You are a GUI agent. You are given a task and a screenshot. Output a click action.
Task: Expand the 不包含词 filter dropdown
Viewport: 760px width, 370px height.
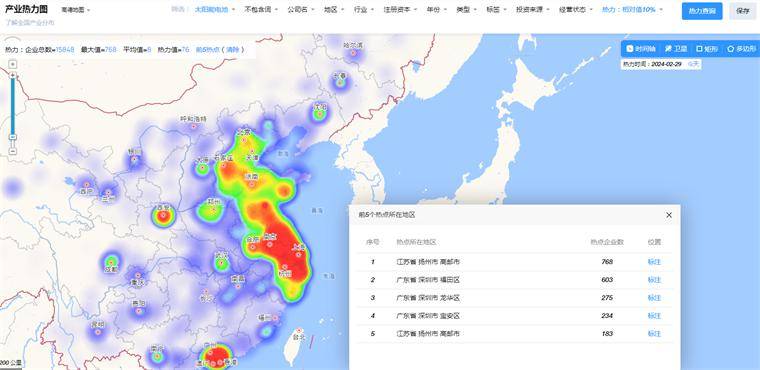point(261,10)
